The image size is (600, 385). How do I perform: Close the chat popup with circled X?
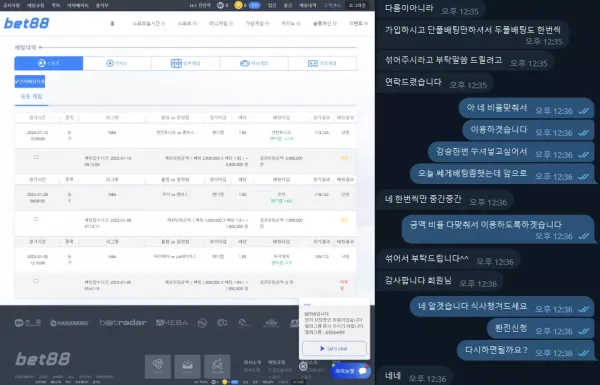303,366
